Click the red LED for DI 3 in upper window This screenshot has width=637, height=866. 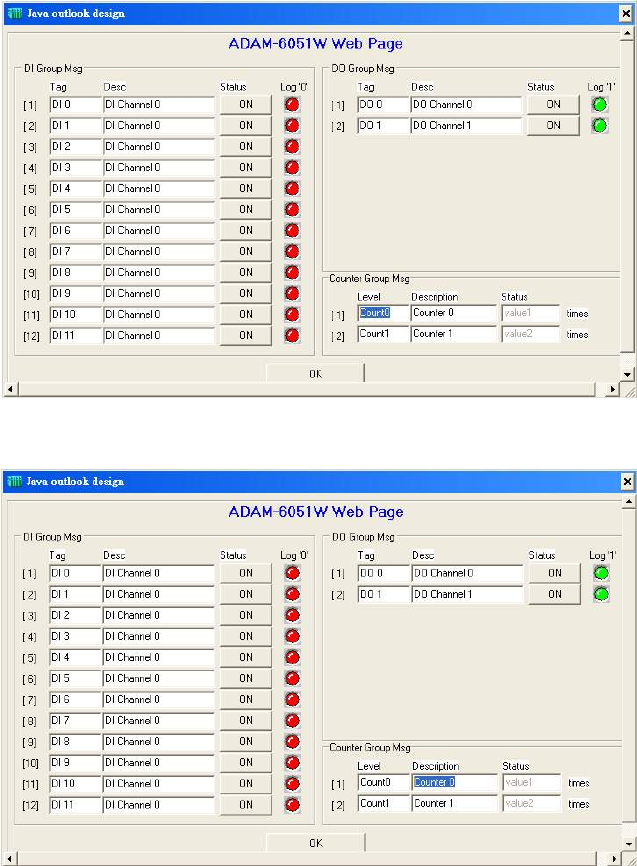(292, 167)
